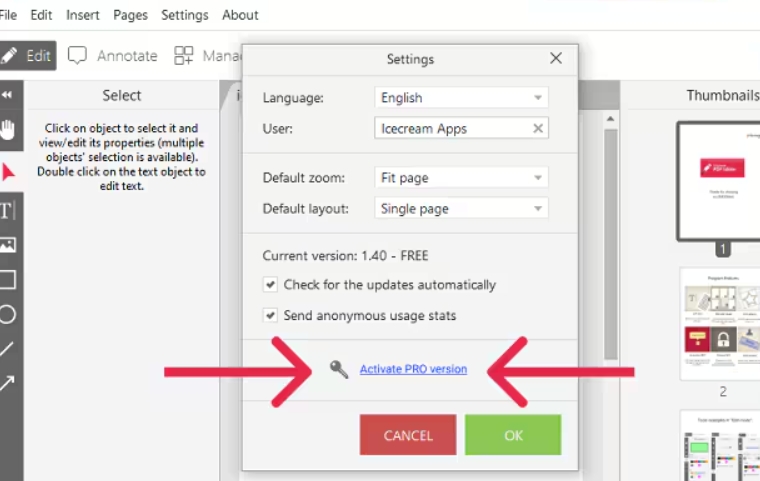This screenshot has height=481, width=760.
Task: Open the Pages menu
Action: point(130,15)
